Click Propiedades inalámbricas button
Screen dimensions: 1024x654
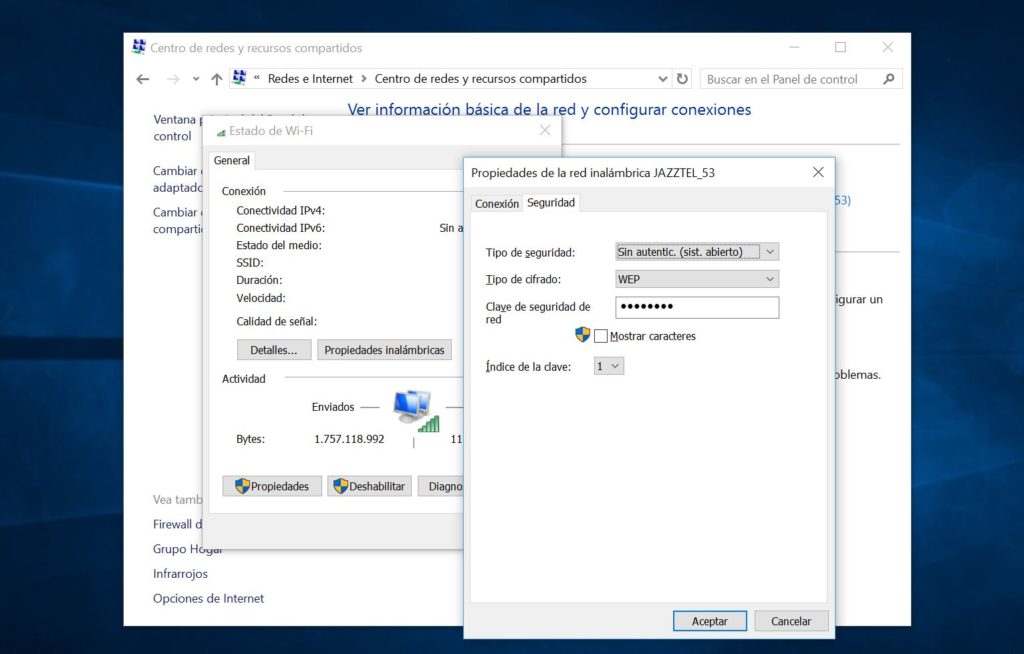[384, 350]
